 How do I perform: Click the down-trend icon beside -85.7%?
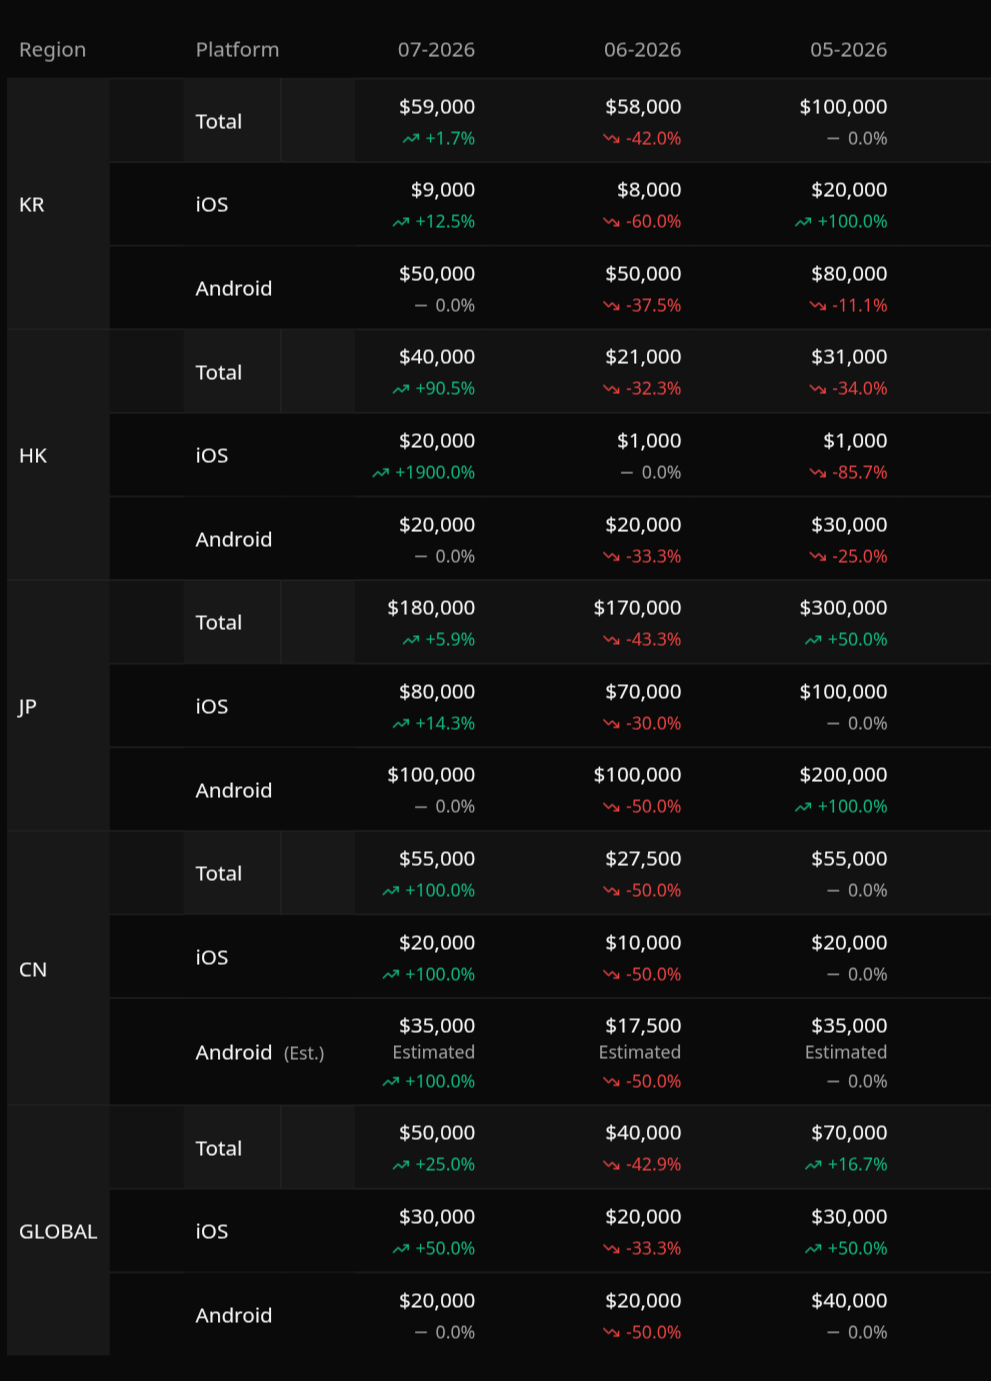click(817, 473)
